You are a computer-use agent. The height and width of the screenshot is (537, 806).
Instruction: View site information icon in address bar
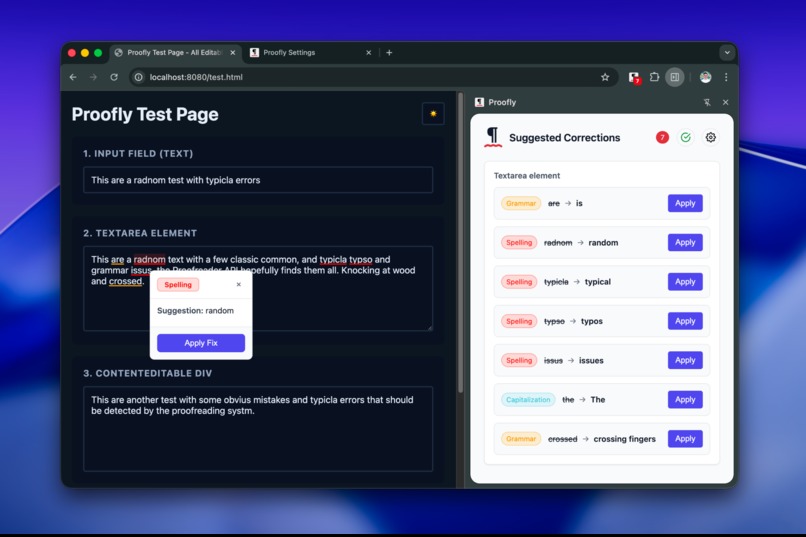click(x=138, y=77)
